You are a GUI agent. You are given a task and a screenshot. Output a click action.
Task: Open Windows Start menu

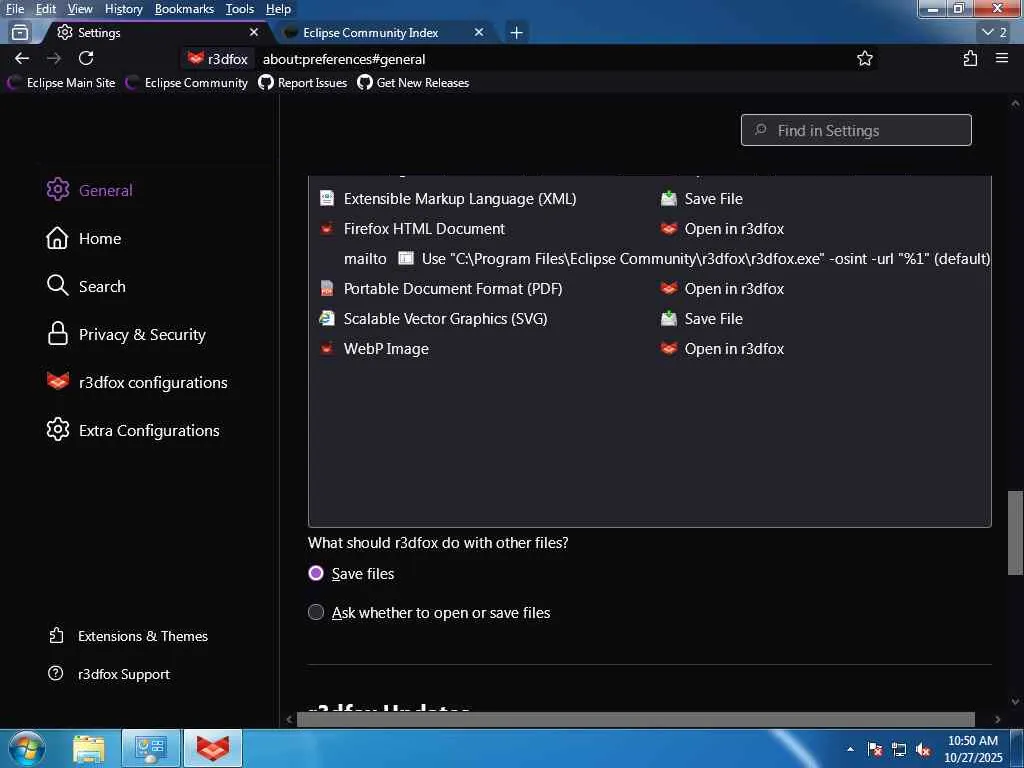click(27, 749)
